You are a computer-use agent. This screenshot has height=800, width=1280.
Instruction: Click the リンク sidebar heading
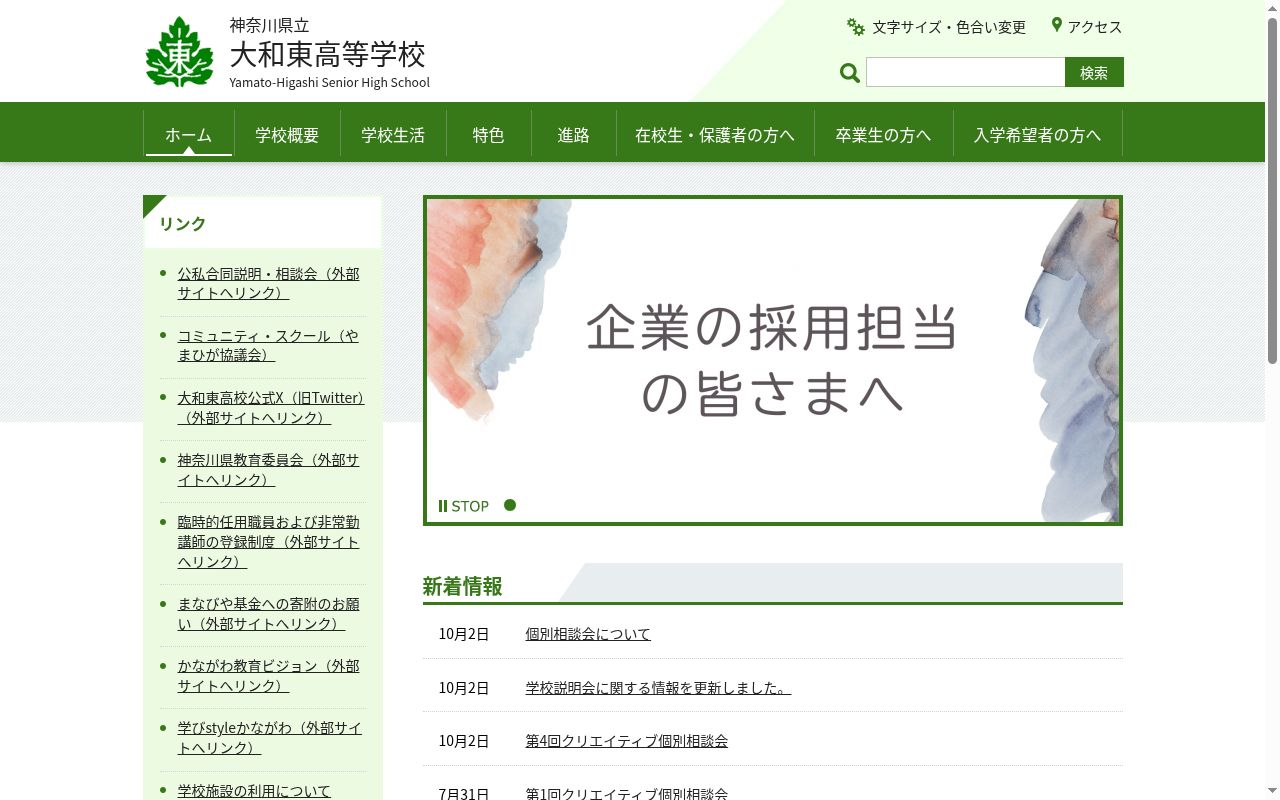(x=182, y=223)
